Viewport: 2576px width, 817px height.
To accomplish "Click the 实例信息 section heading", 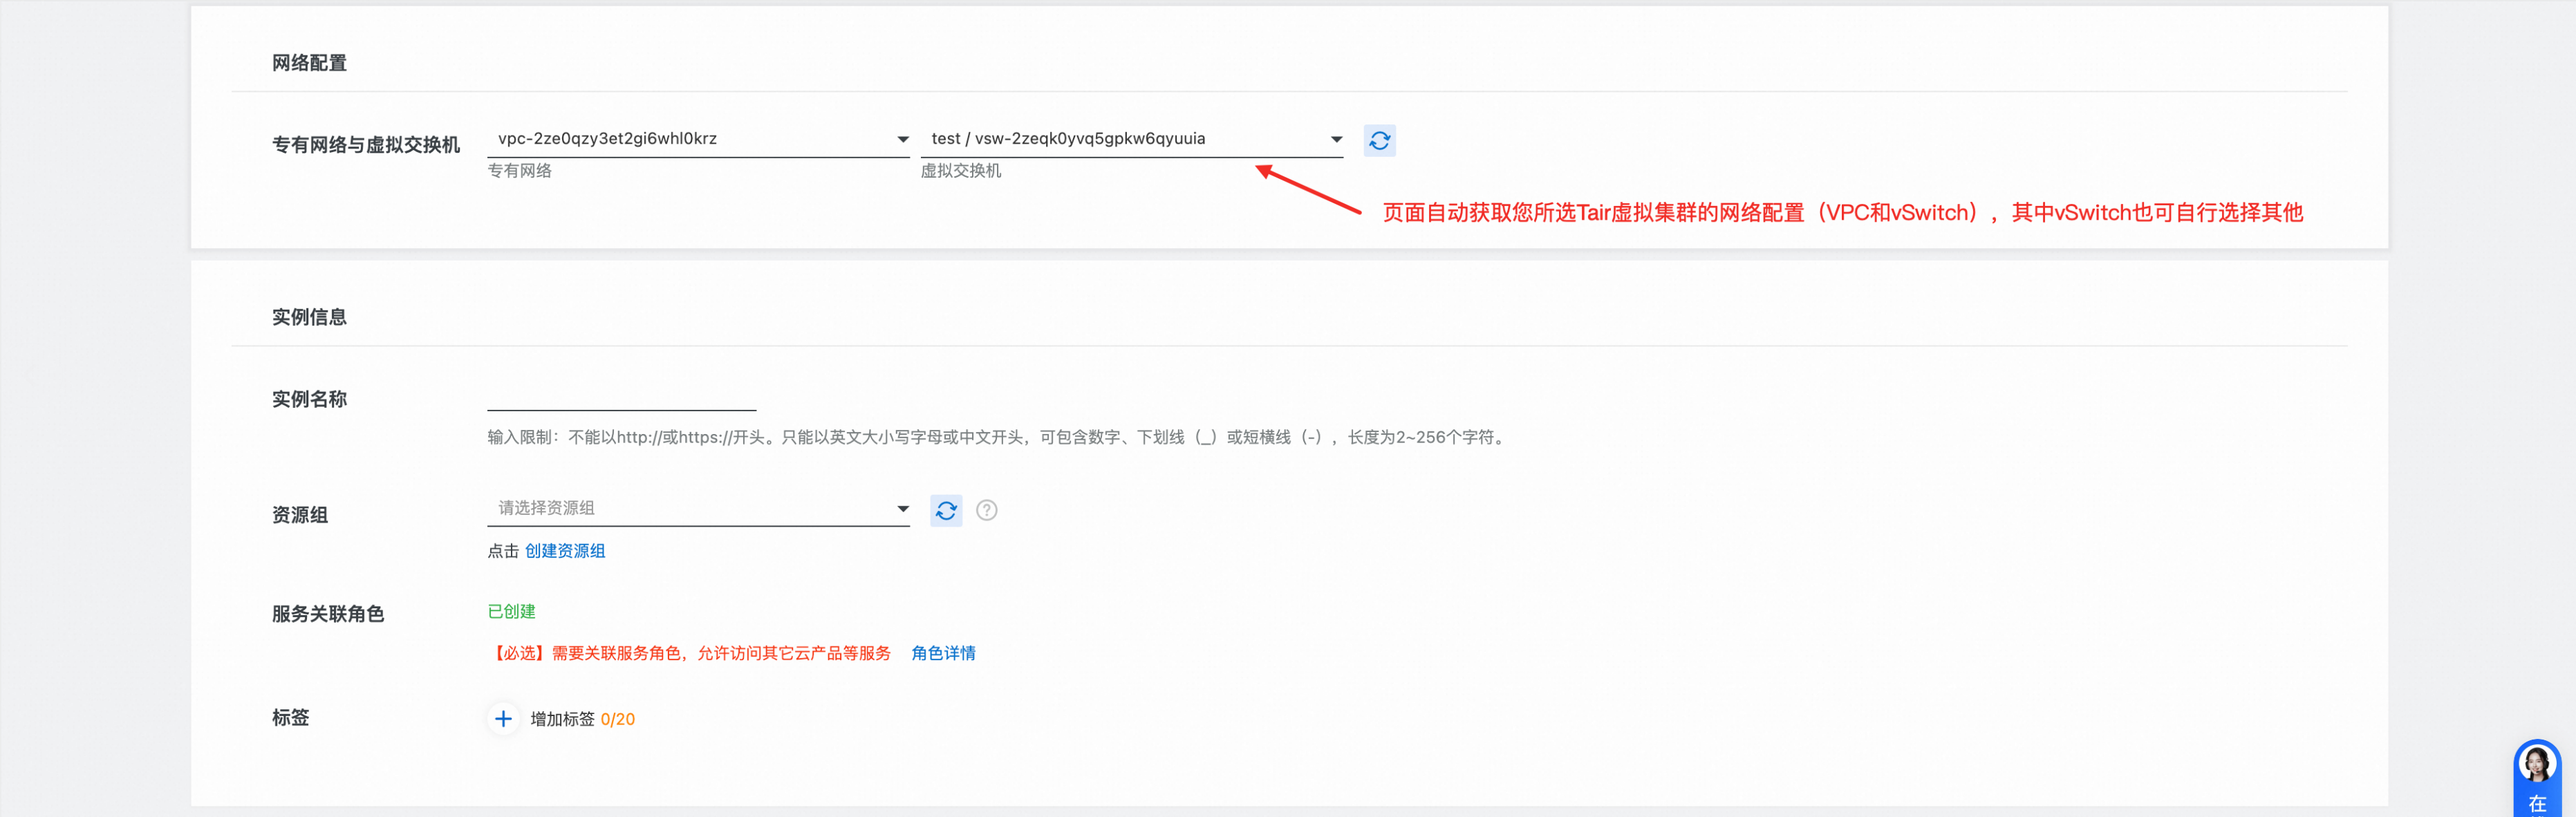I will pos(309,317).
